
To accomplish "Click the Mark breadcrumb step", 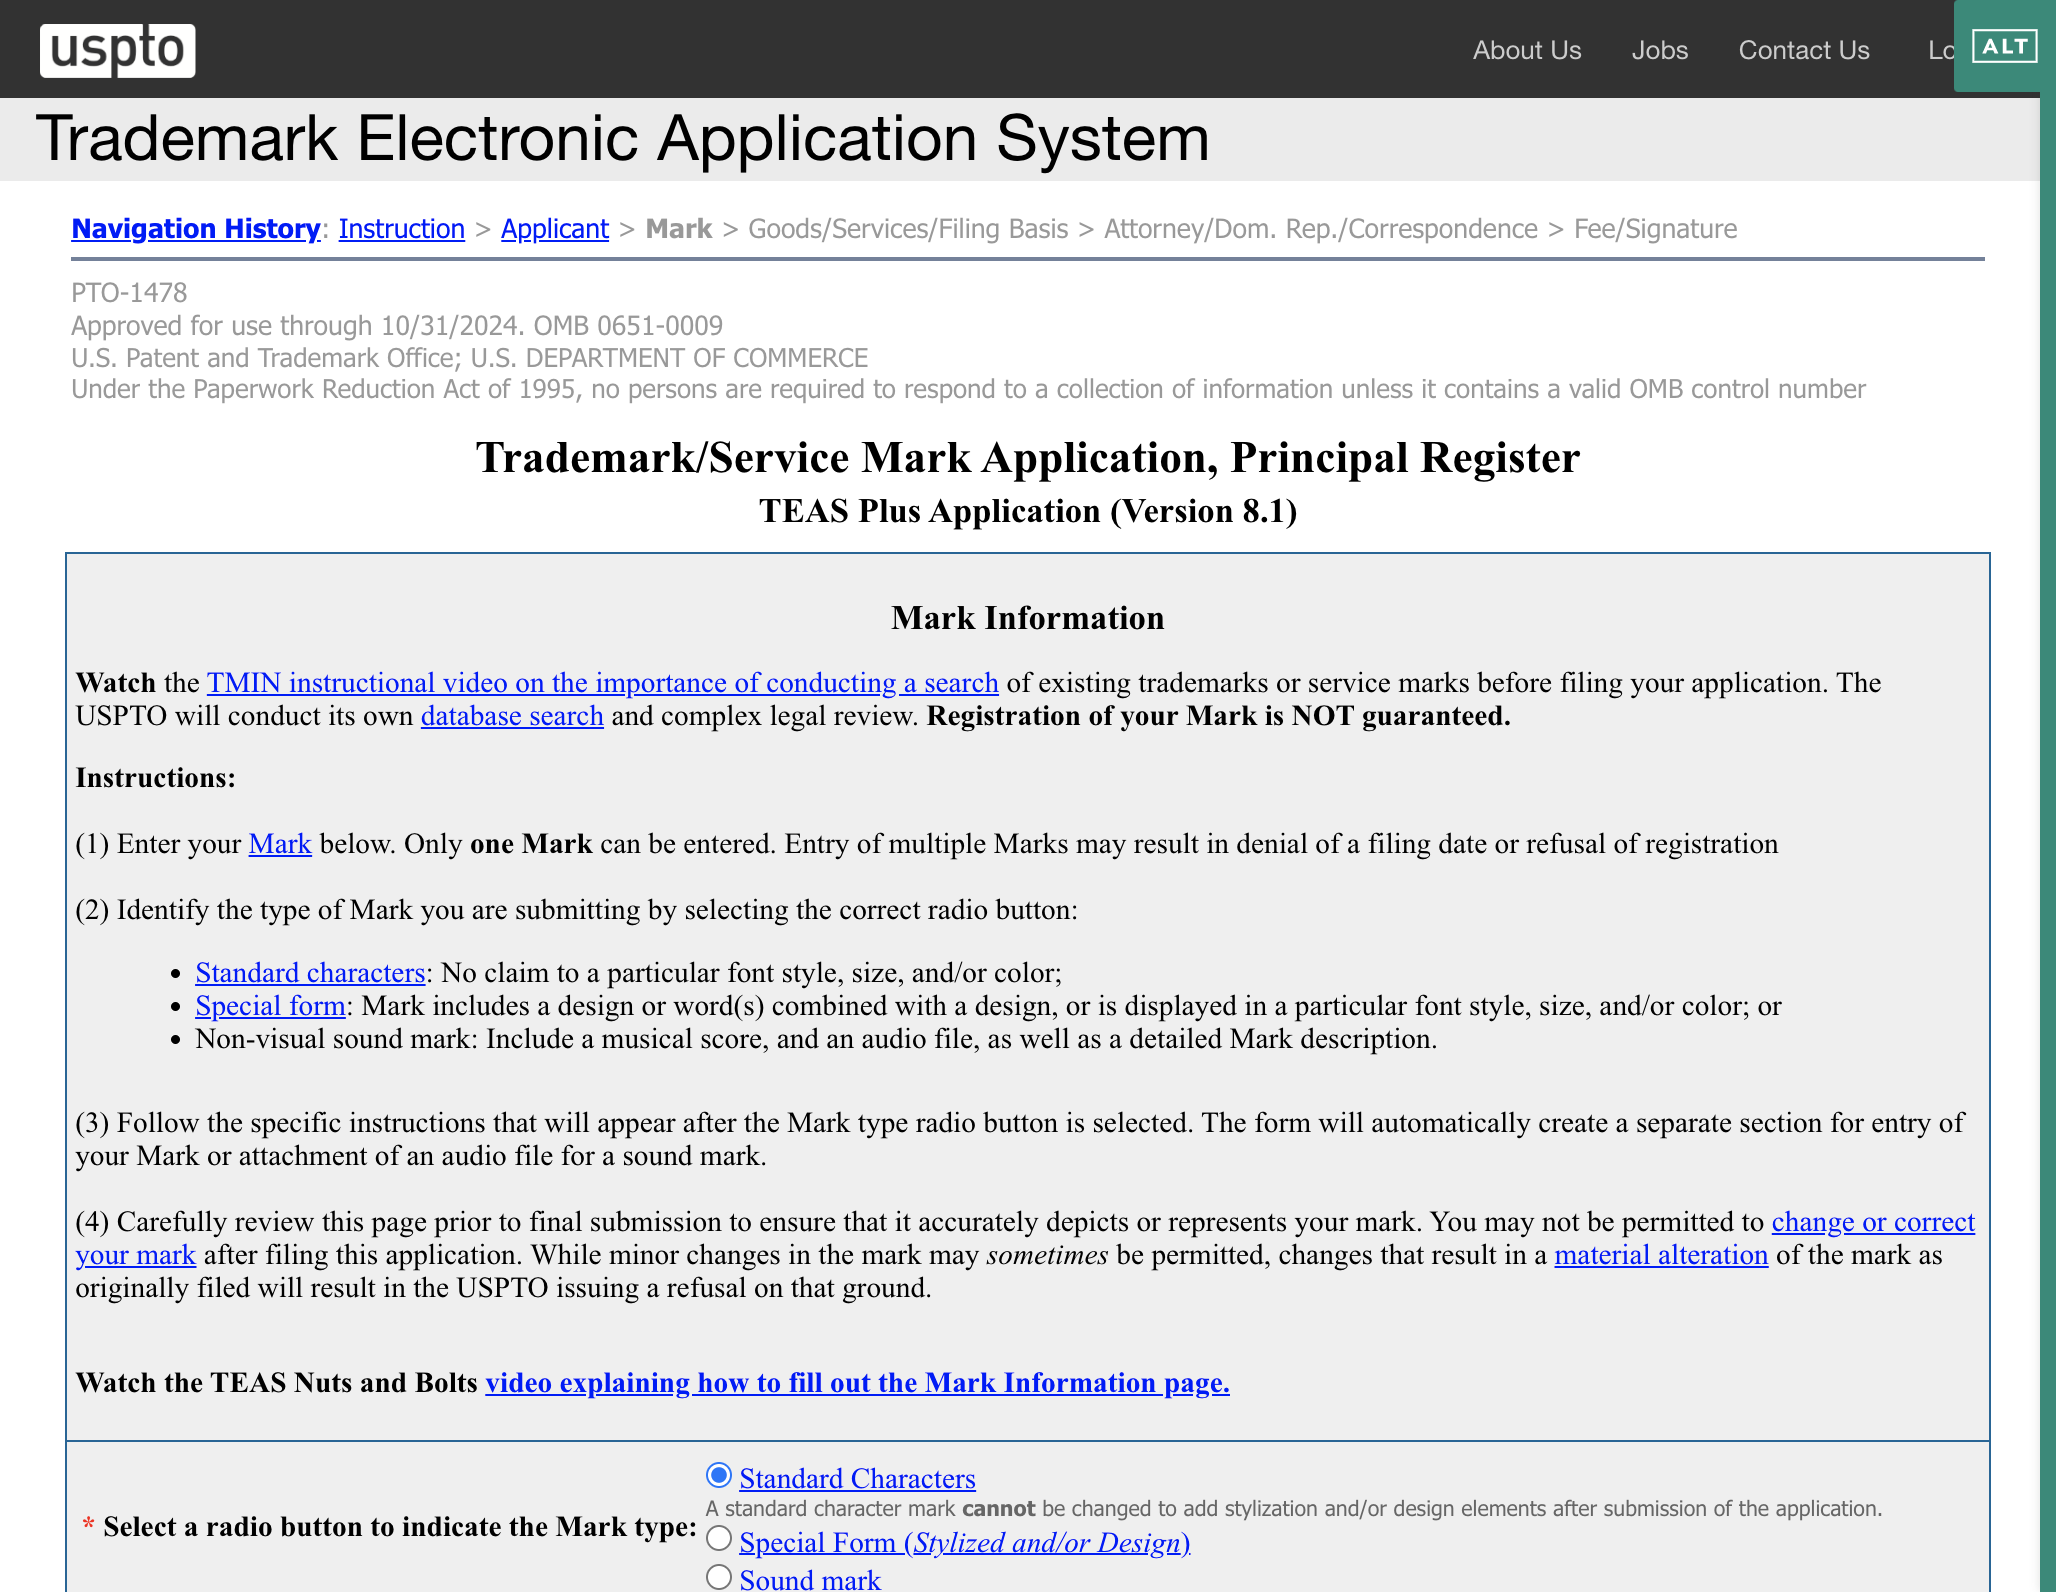I will (x=679, y=229).
